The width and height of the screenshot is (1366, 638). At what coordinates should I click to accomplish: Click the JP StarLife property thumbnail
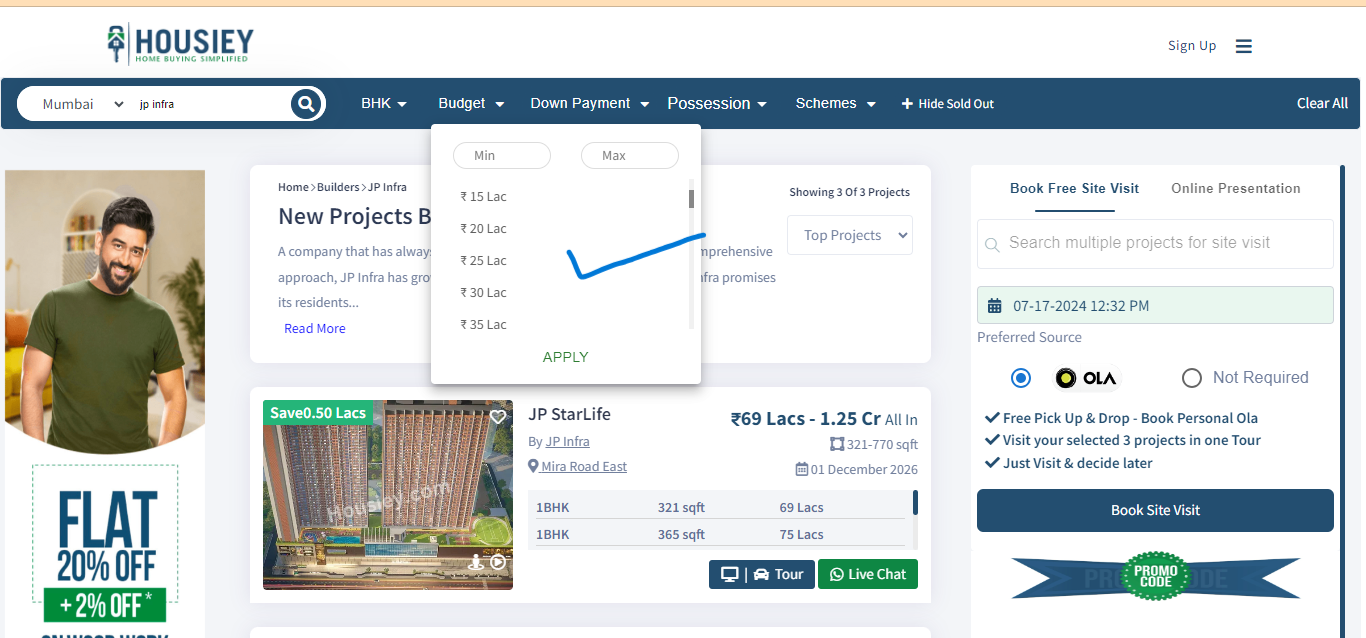(388, 495)
